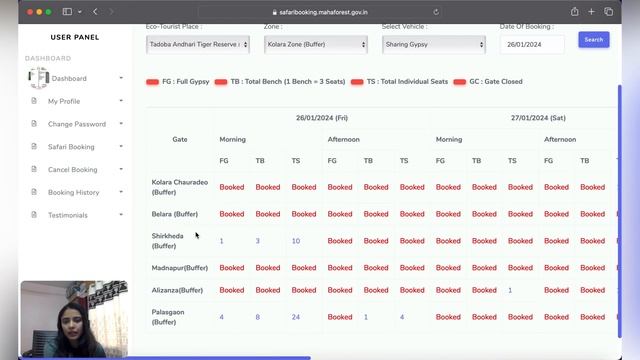Click the Date Of Booking field

[x=532, y=44]
